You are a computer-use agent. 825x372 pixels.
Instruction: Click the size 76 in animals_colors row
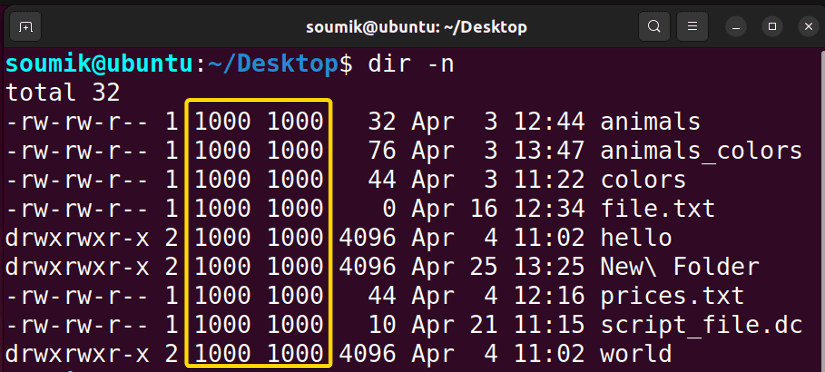pos(382,152)
